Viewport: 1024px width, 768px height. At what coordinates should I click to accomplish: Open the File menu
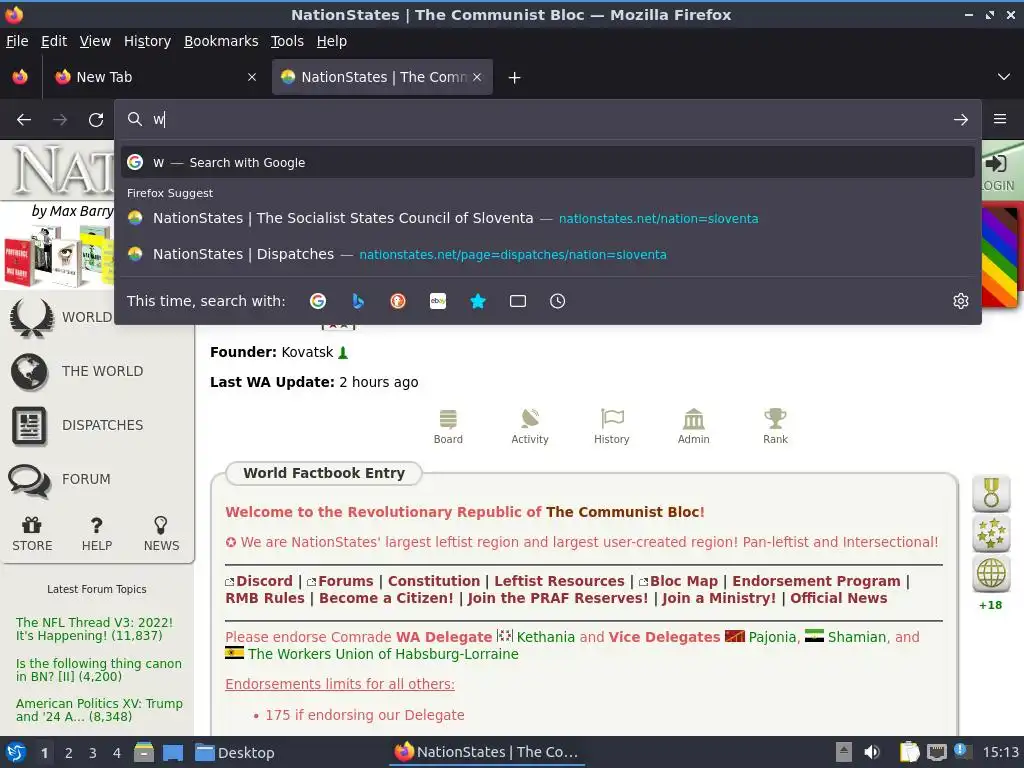[17, 41]
